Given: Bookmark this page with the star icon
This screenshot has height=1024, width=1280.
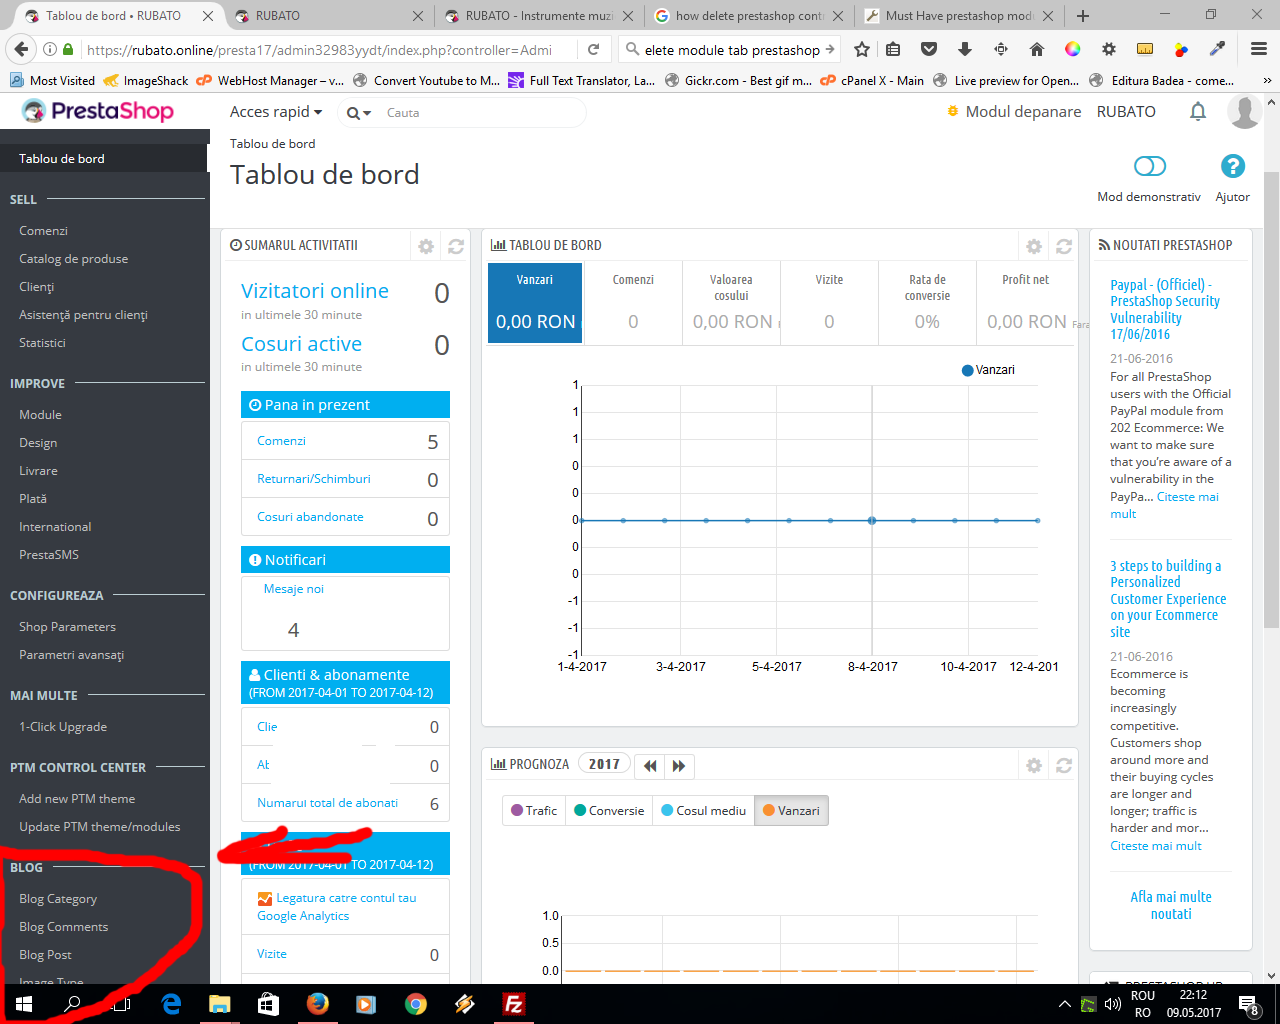Looking at the screenshot, I should coord(861,49).
